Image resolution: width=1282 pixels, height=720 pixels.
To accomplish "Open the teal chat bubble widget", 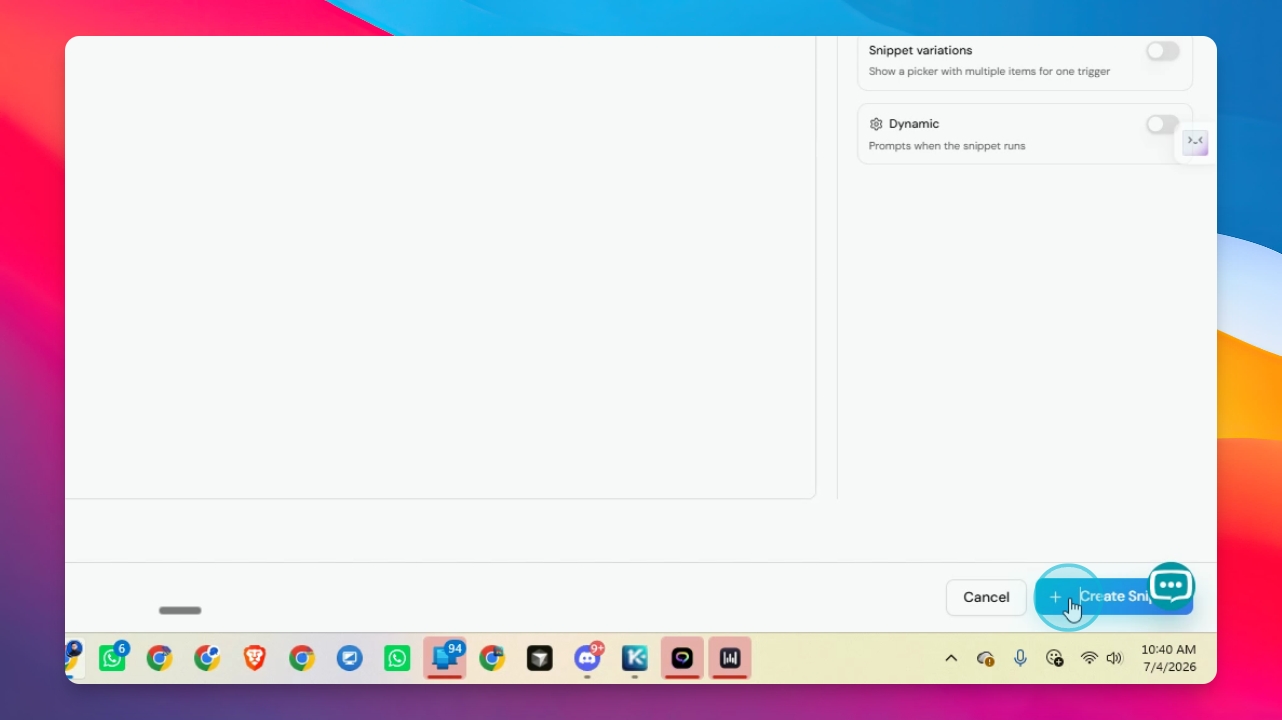I will 1170,585.
